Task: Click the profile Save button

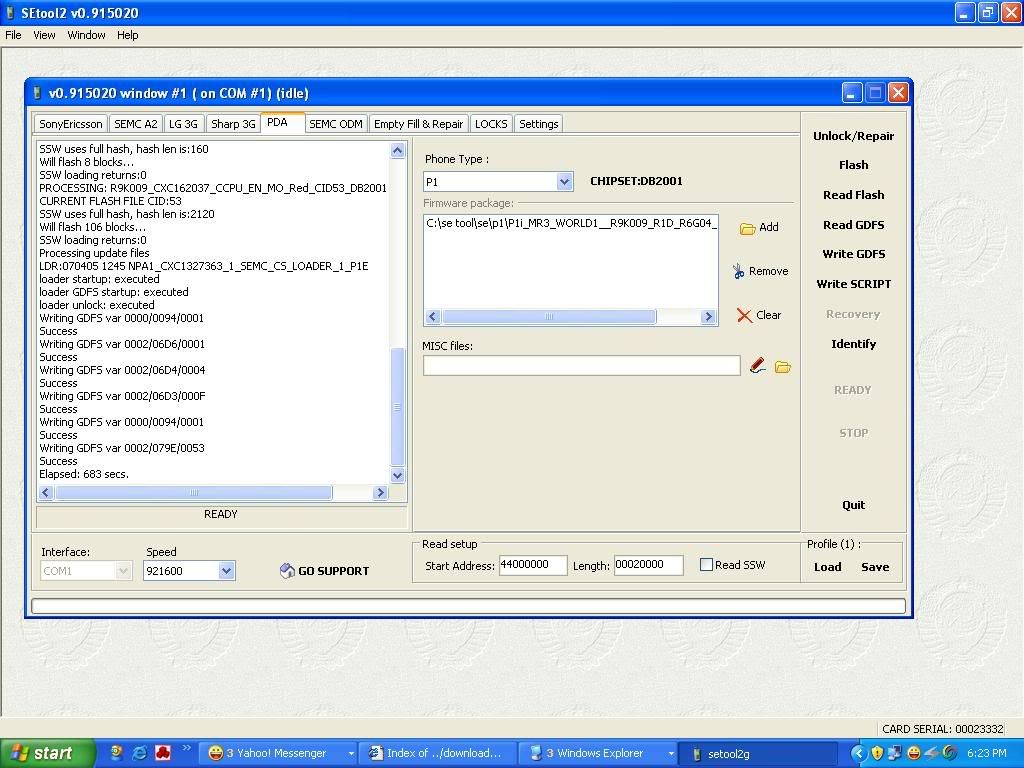Action: coord(875,567)
